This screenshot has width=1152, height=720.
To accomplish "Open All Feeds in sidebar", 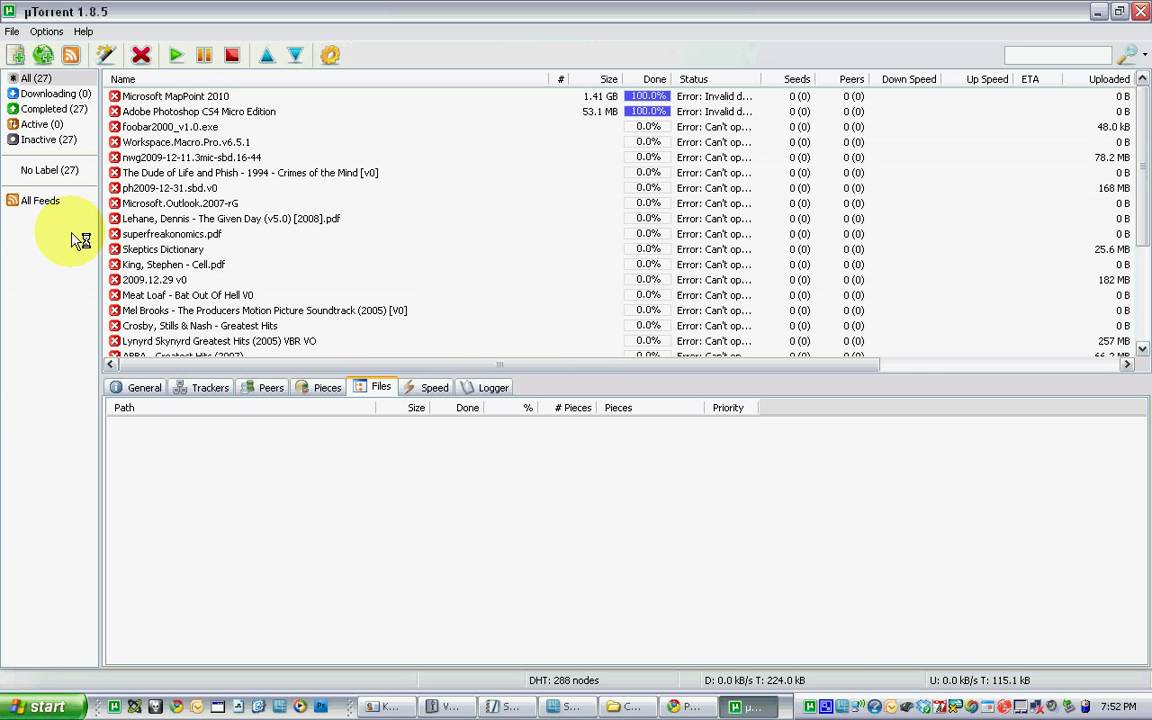I will pyautogui.click(x=34, y=201).
